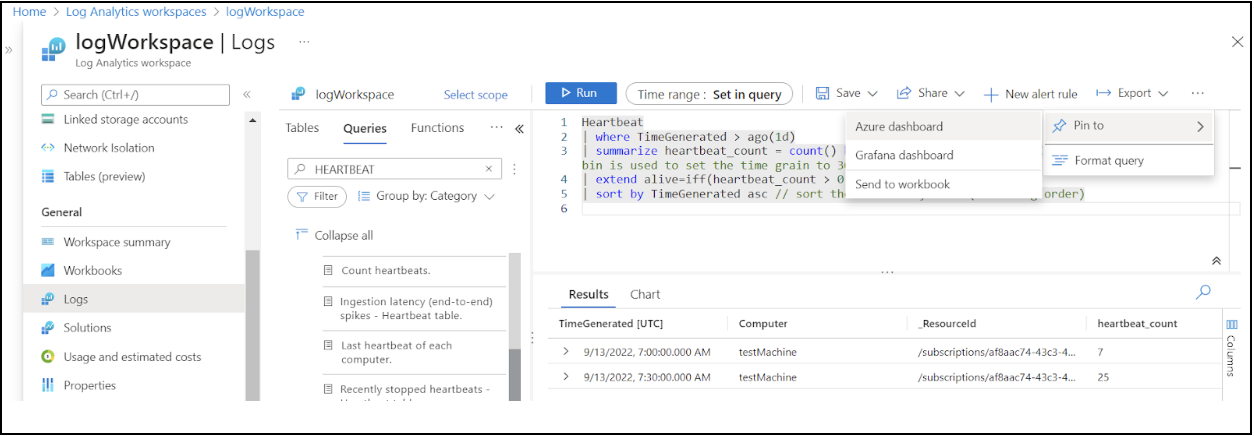Expand the portal side menu chevron
Image resolution: width=1254 pixels, height=436 pixels.
click(x=9, y=49)
